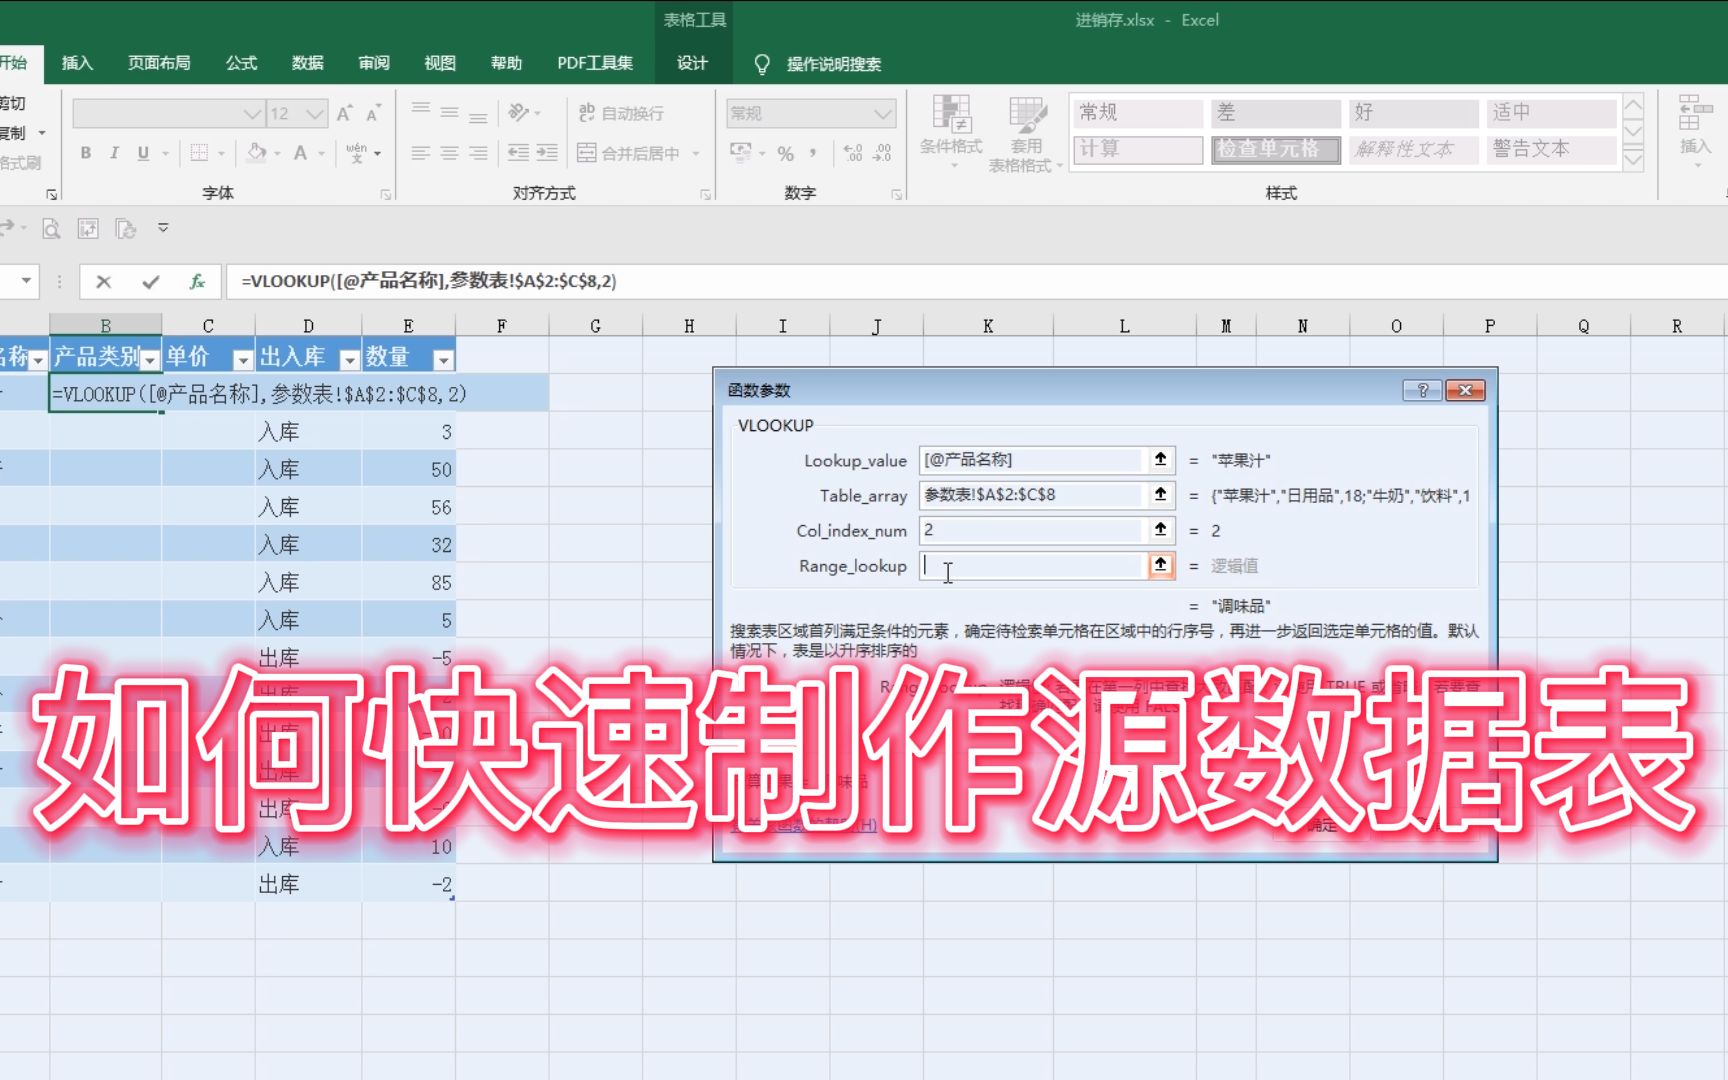Screen dimensions: 1728x1080
Task: Decrease font size with smaller A icon
Action: (x=373, y=114)
